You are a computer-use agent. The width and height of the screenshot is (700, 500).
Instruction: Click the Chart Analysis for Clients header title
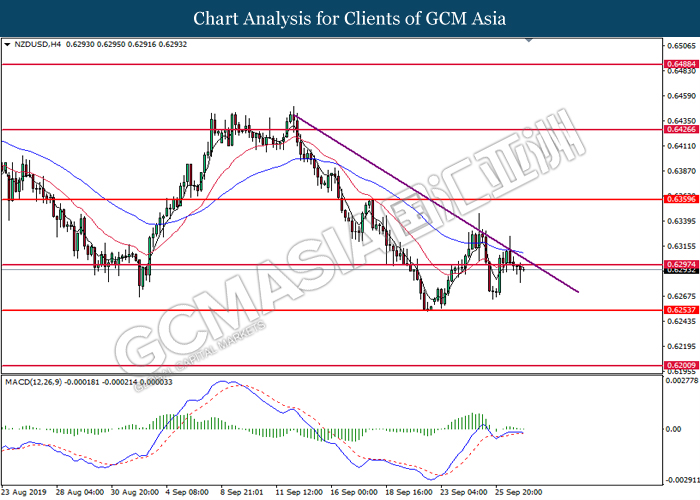[x=350, y=19]
